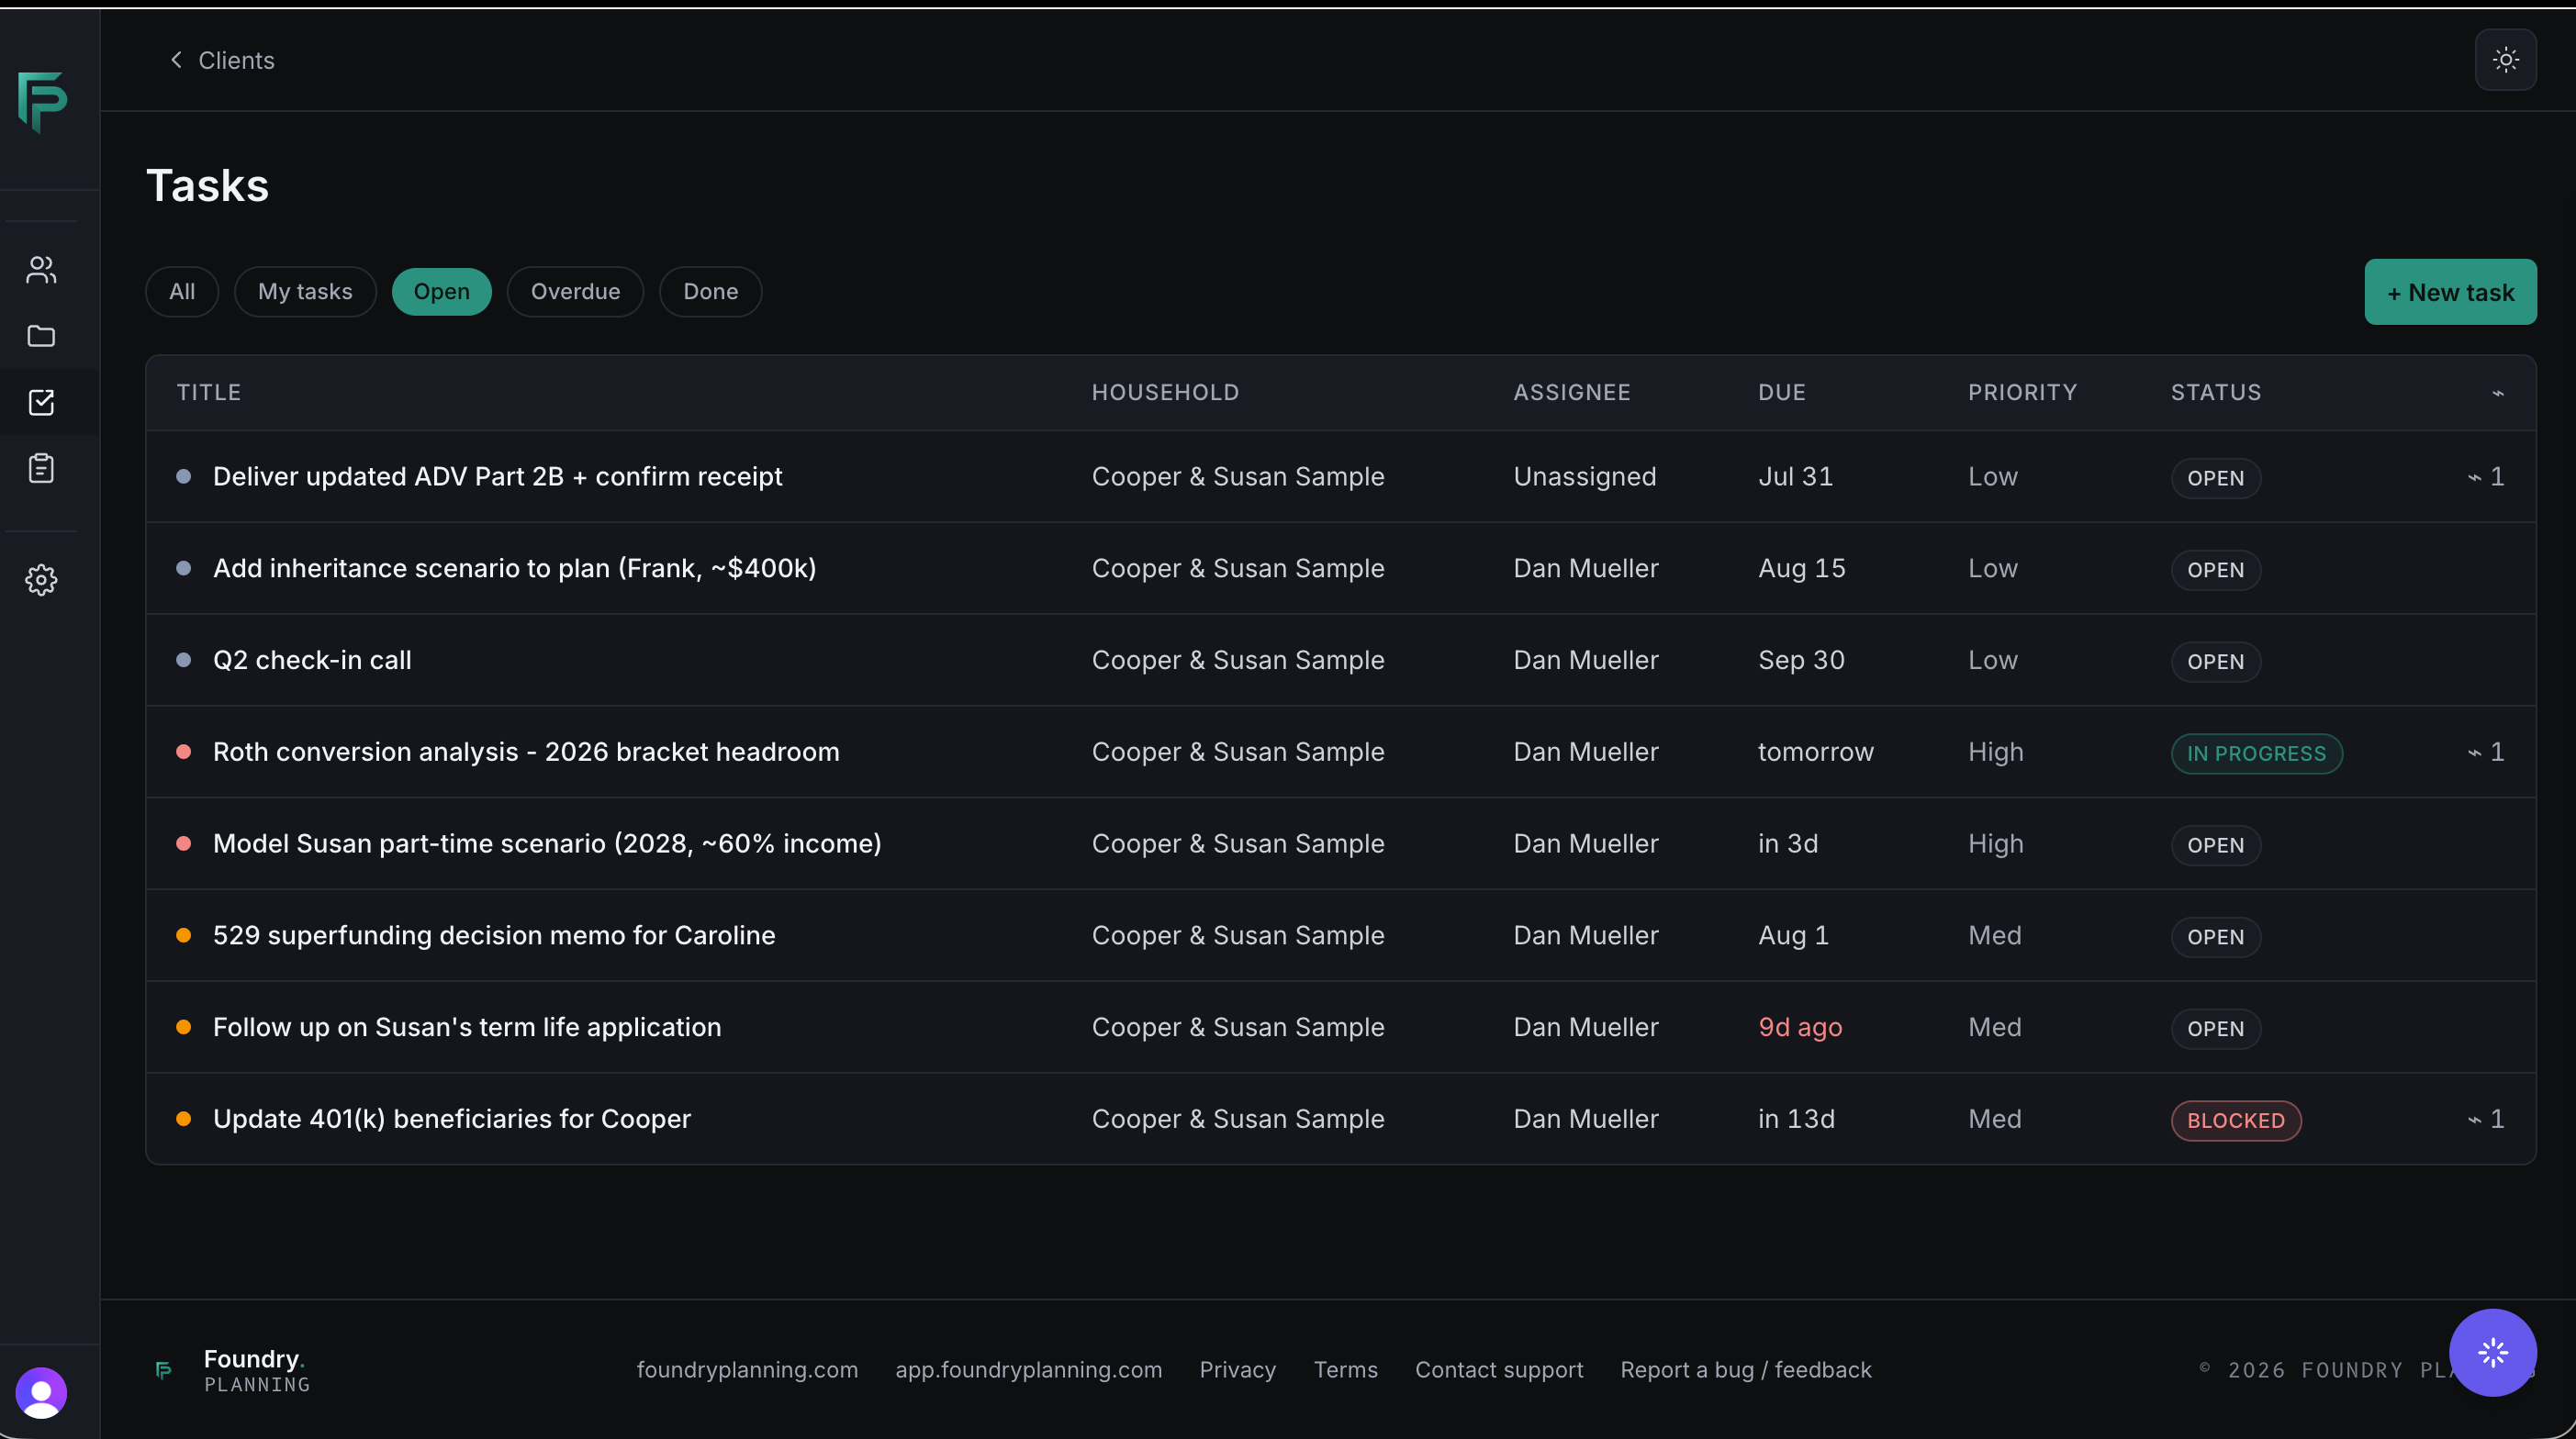Viewport: 2576px width, 1439px height.
Task: Select the Tasks checkbox icon in sidebar
Action: click(x=41, y=402)
